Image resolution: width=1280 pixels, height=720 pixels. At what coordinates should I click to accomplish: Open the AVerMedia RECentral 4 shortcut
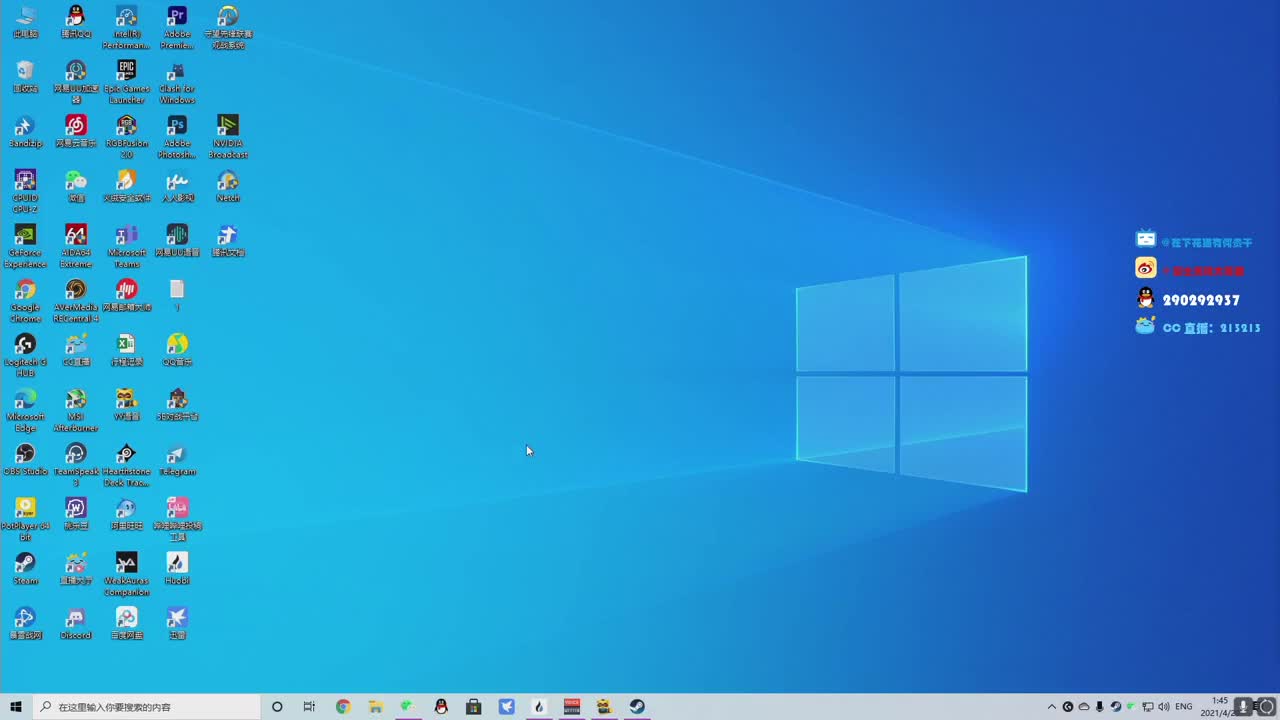tap(76, 301)
